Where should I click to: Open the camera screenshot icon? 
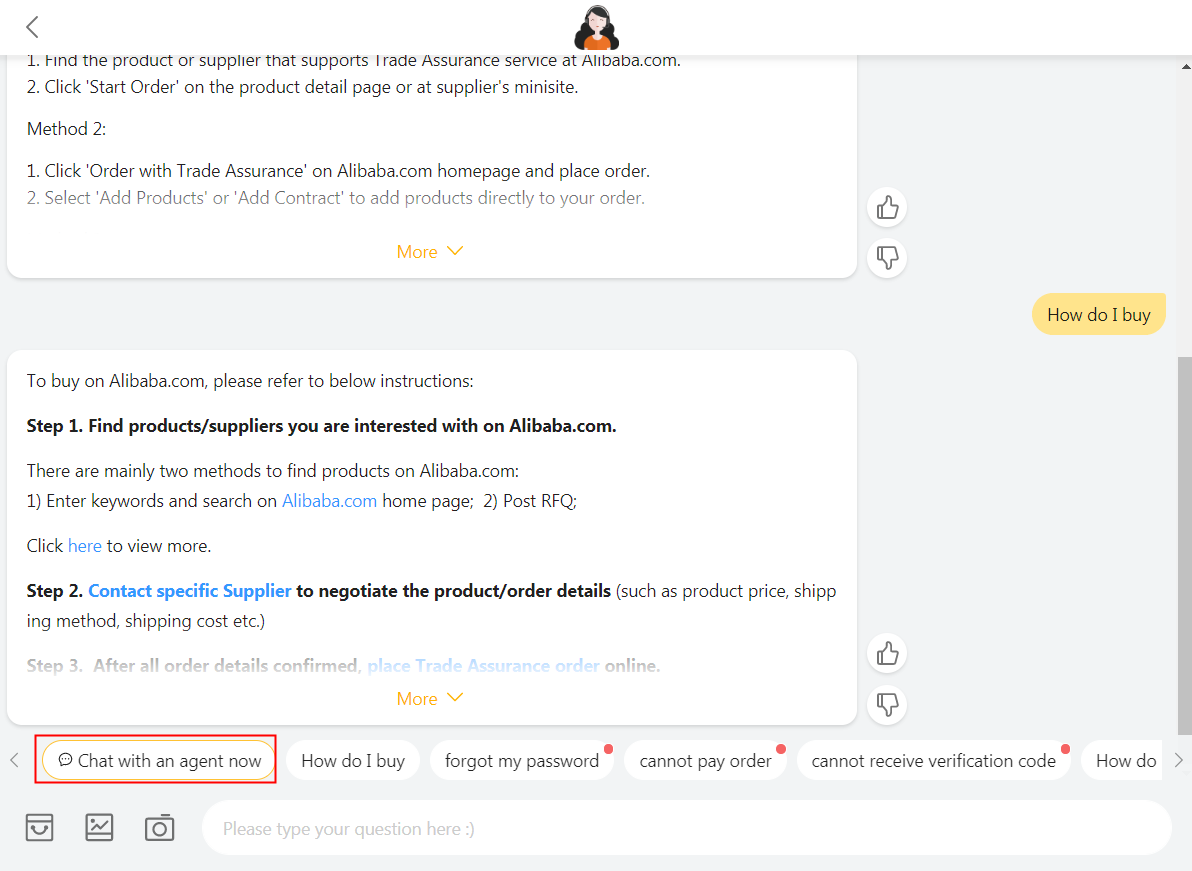[160, 827]
